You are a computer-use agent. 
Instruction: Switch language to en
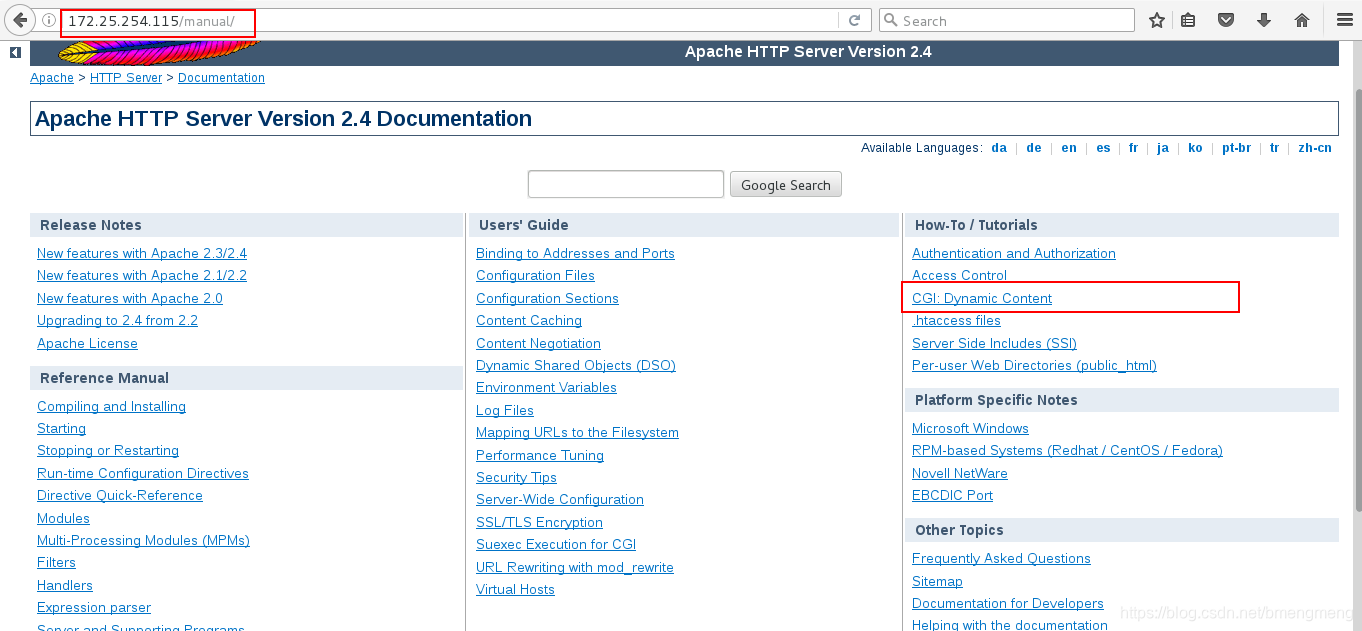[x=1069, y=148]
